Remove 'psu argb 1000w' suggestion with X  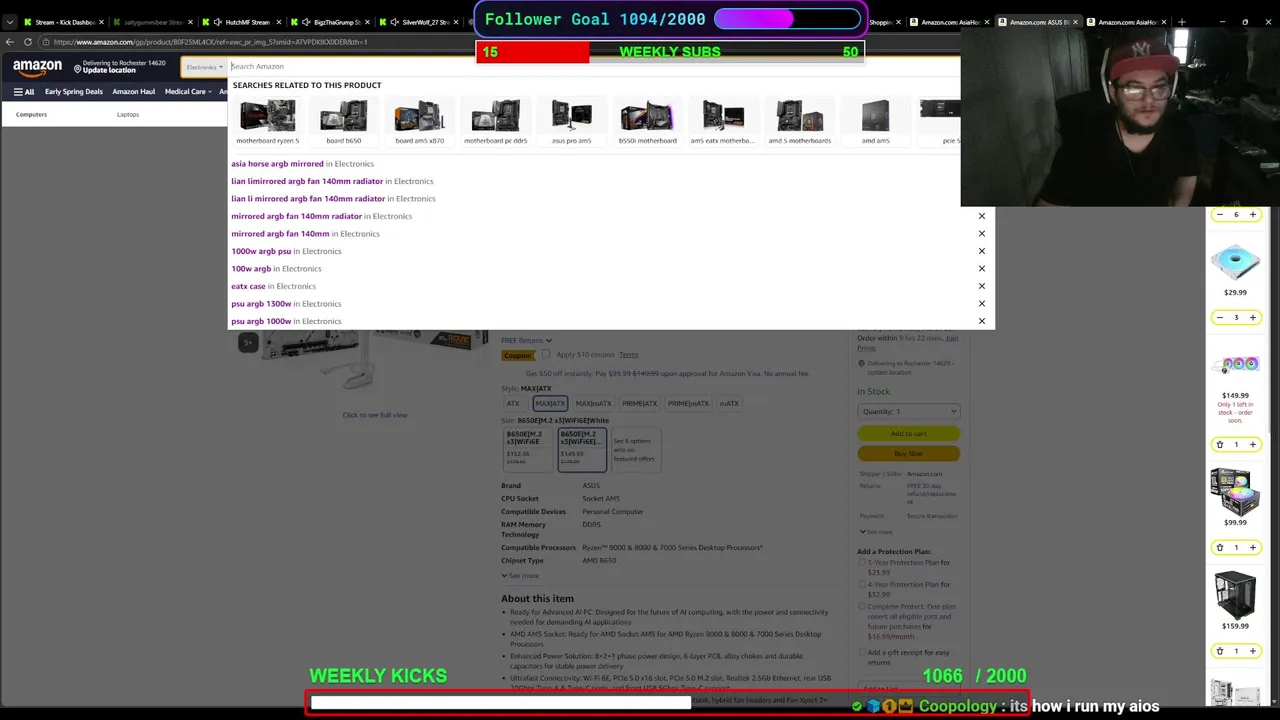point(981,321)
